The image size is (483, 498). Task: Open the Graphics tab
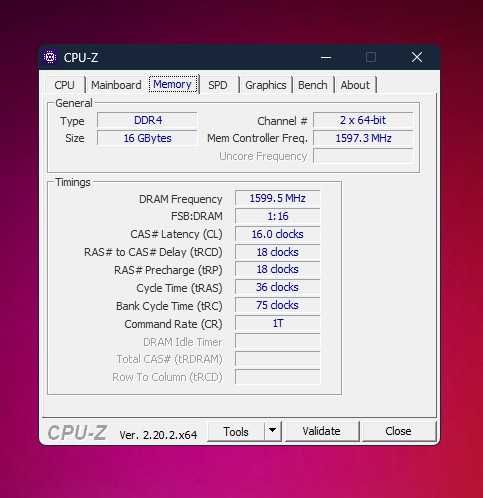pos(266,85)
